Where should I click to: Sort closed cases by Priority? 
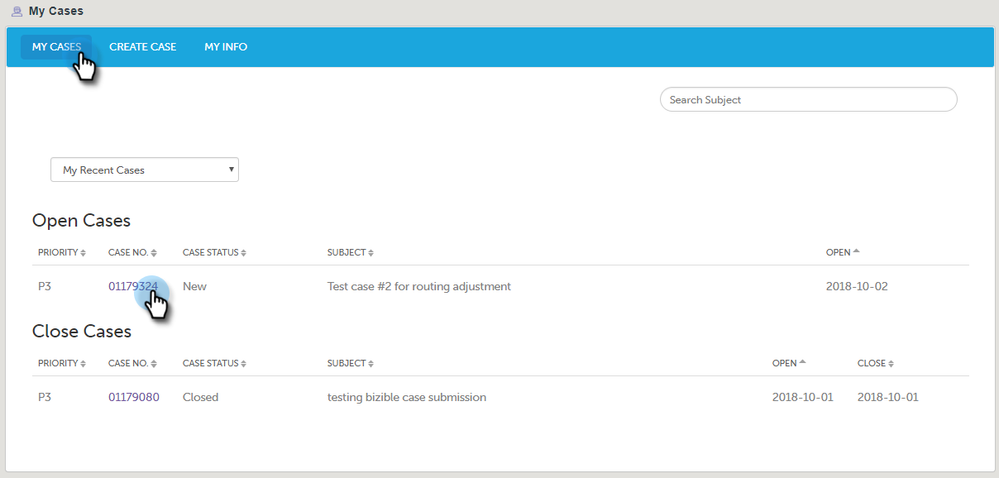click(61, 364)
